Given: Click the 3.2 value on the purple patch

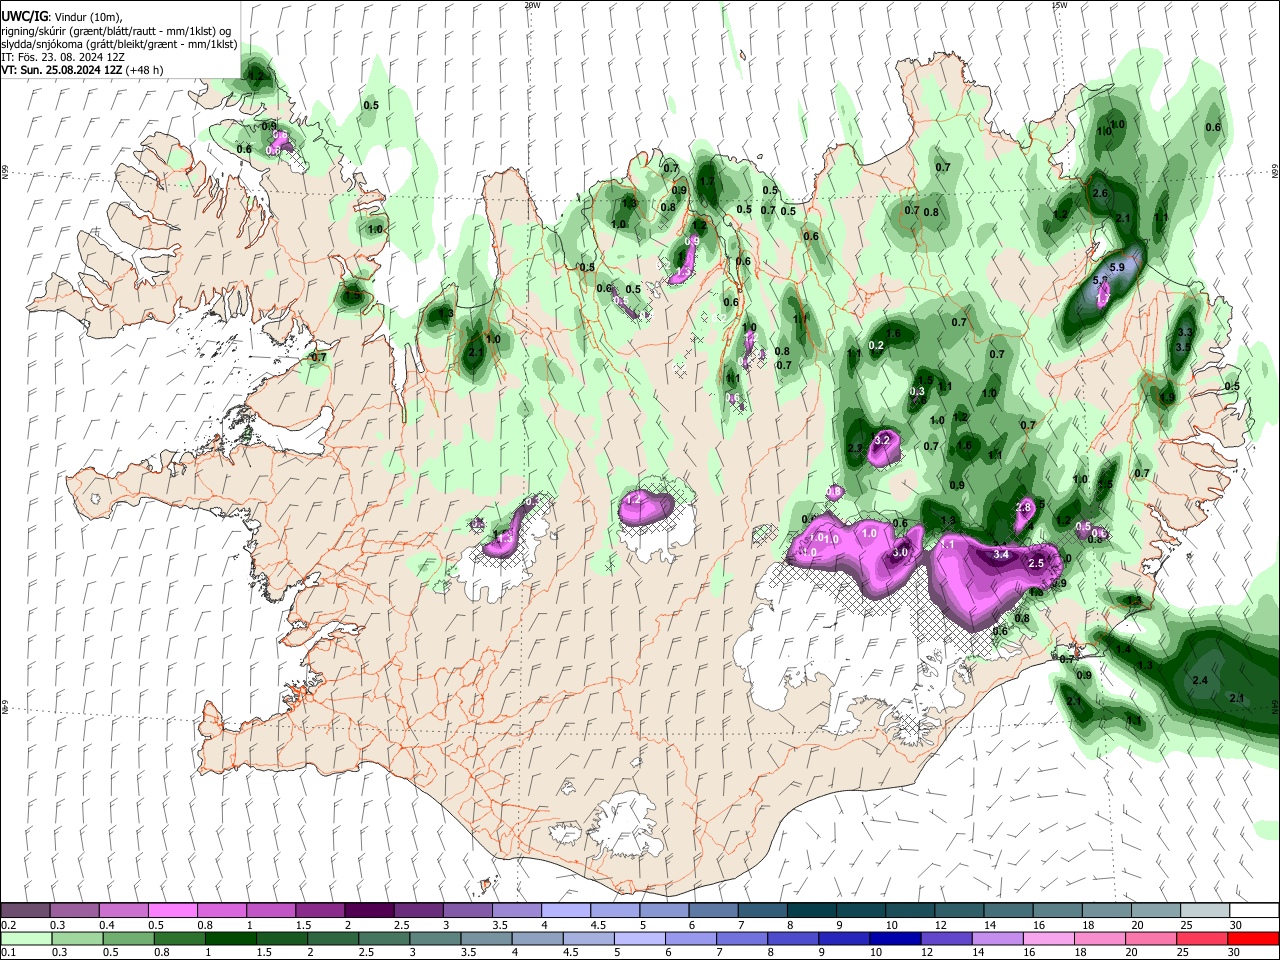Looking at the screenshot, I should (882, 440).
